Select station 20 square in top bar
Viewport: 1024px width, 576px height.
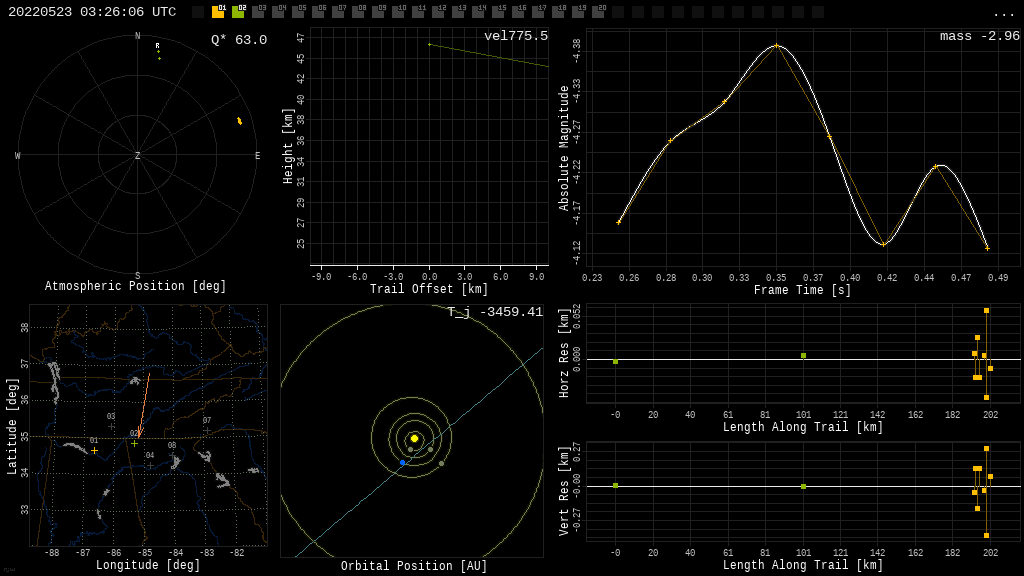598,12
